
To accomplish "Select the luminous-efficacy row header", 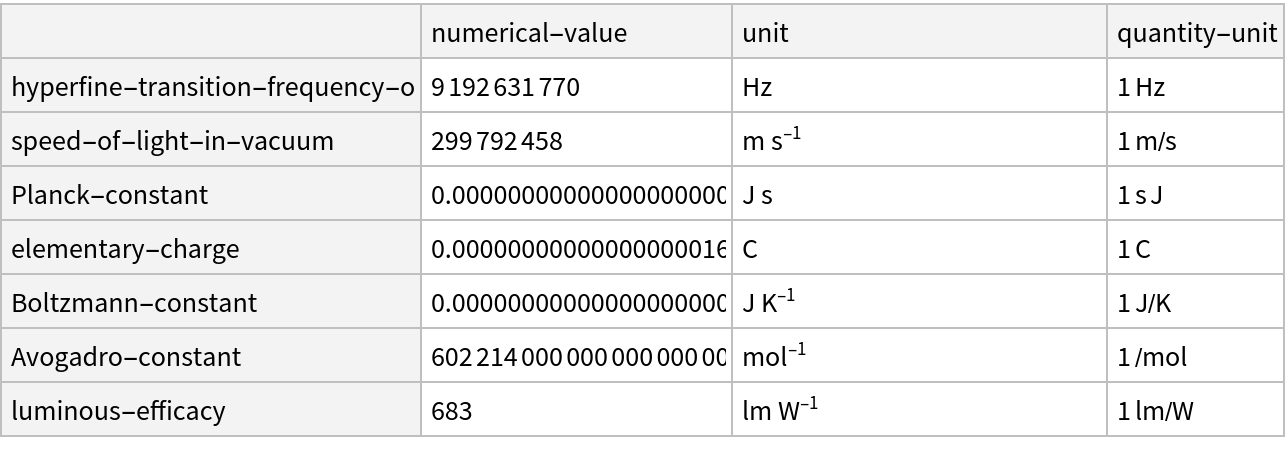I will pyautogui.click(x=211, y=410).
